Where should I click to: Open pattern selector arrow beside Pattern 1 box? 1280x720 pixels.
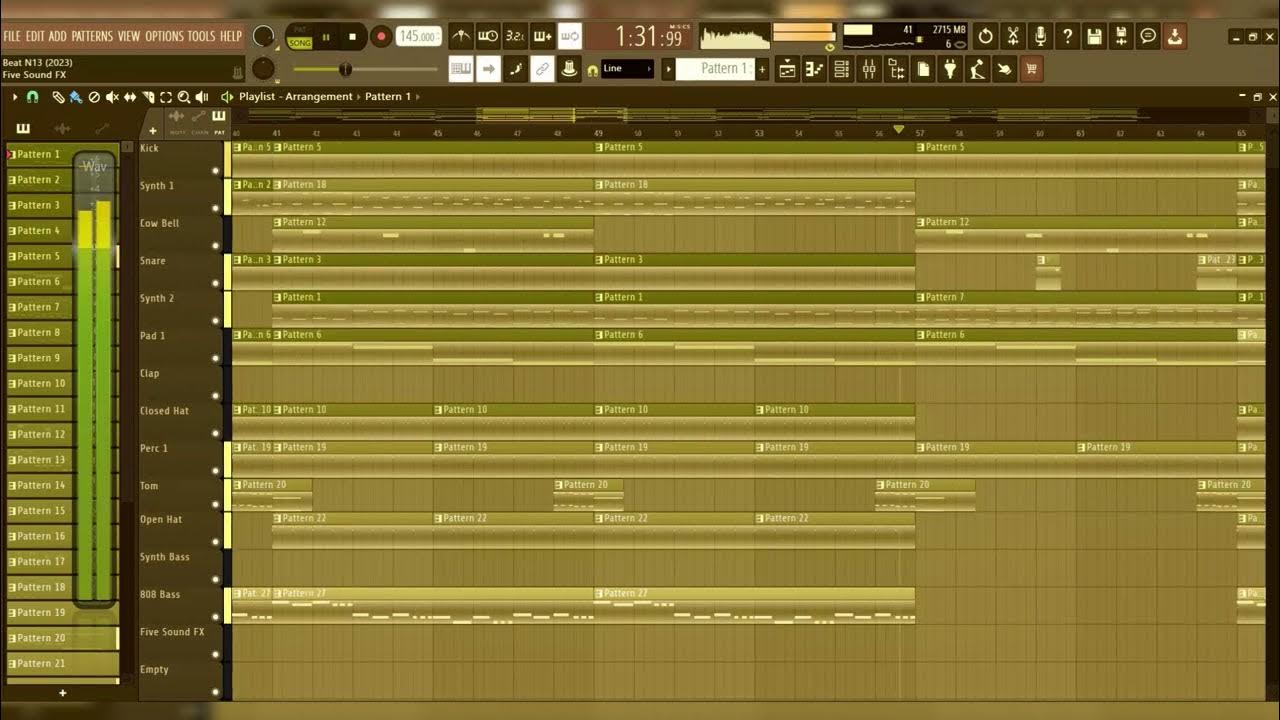coord(669,69)
